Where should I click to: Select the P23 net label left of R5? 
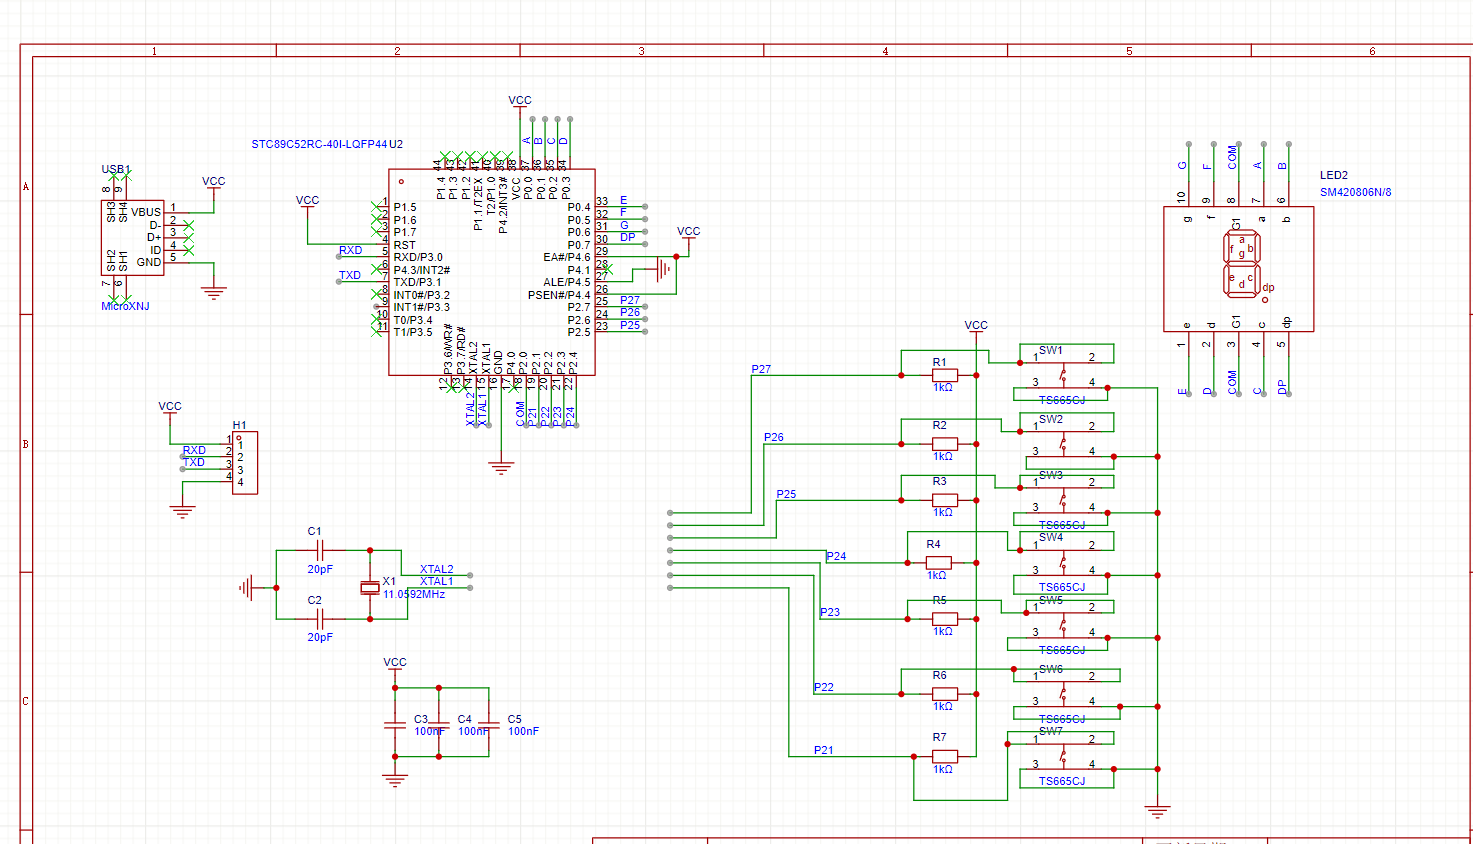(830, 612)
